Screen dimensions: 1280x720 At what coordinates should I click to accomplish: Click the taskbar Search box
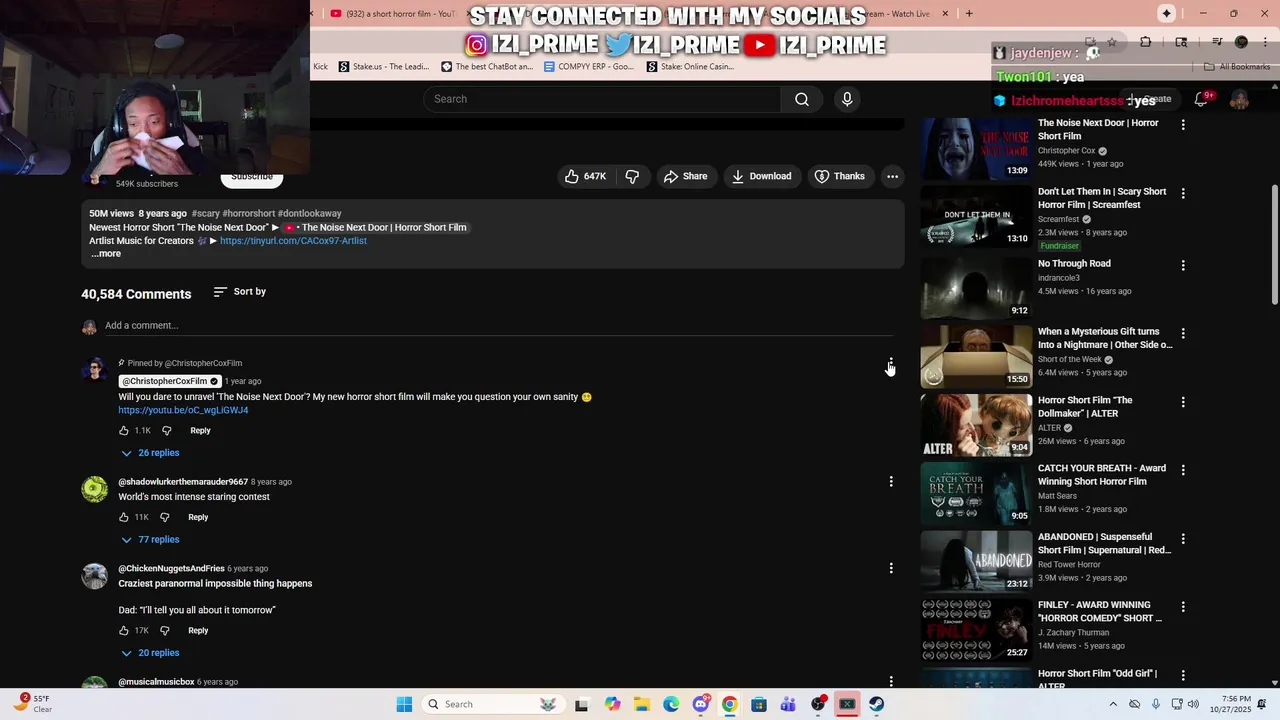click(x=491, y=704)
